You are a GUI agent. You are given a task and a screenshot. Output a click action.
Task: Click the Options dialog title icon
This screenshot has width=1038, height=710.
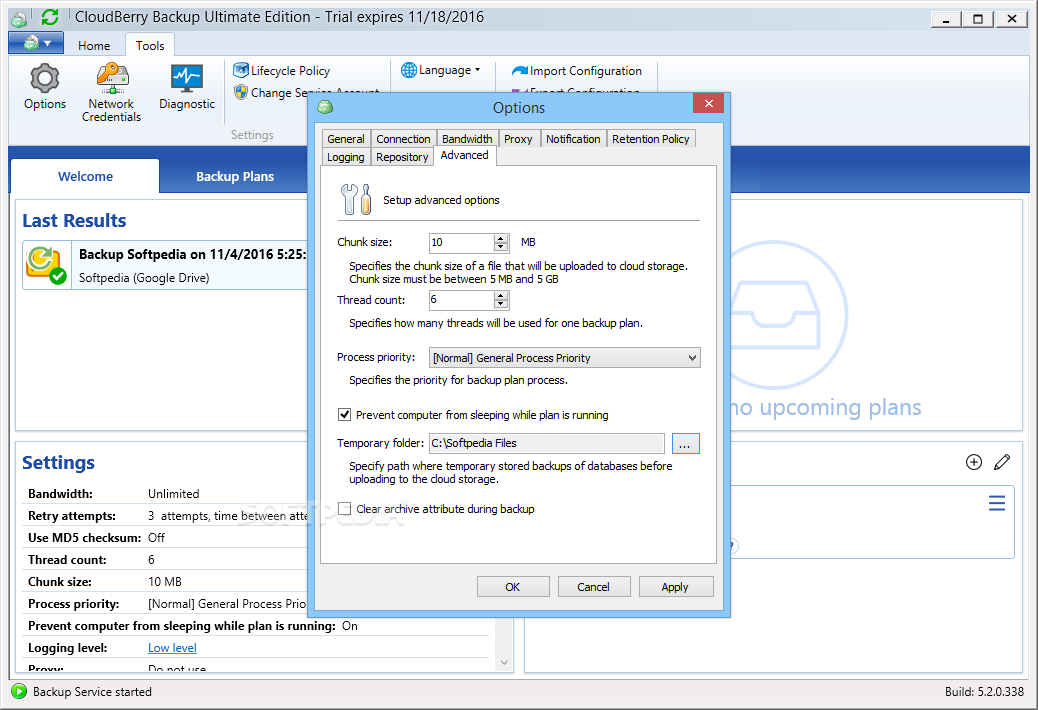point(324,107)
